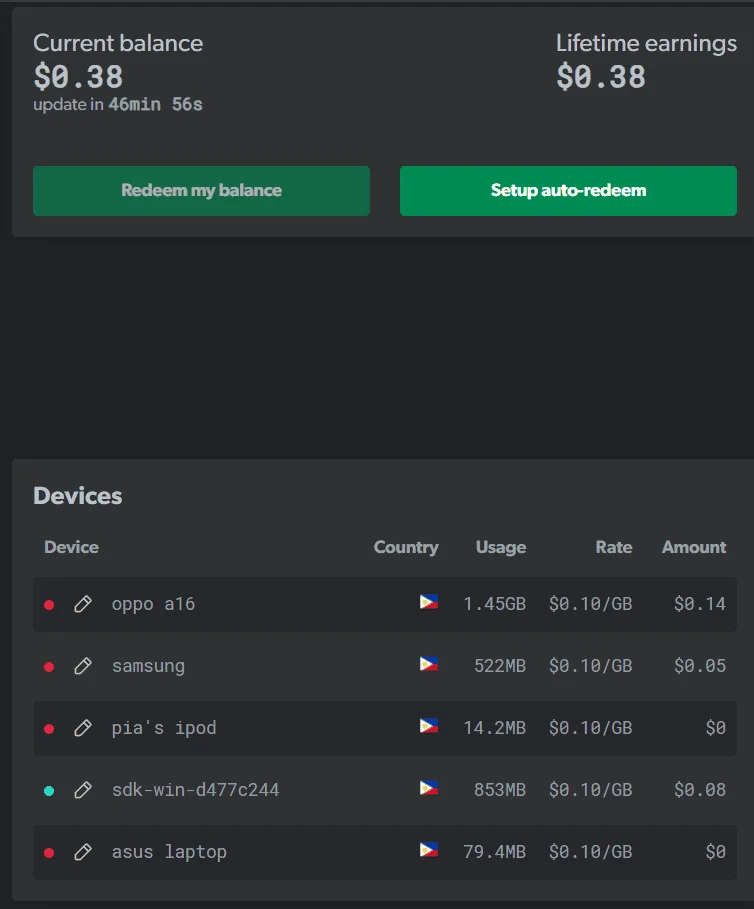Click device name asus laptop
Viewport: 754px width, 909px height.
pos(169,852)
